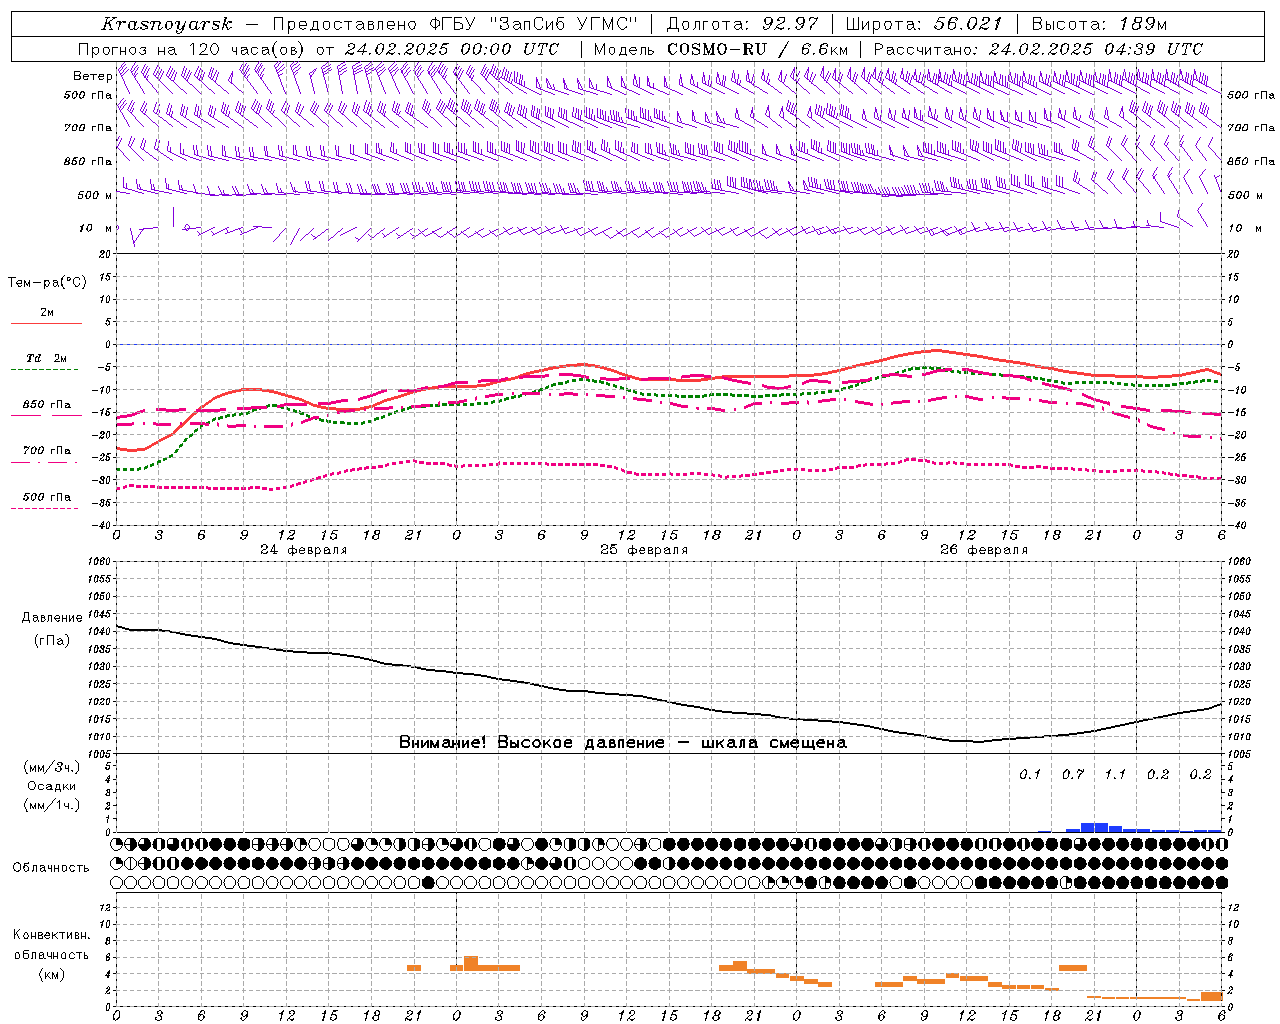Click the "Тем-ра(°C)" temperature panel label
The width and height of the screenshot is (1280, 1024).
pyautogui.click(x=47, y=283)
